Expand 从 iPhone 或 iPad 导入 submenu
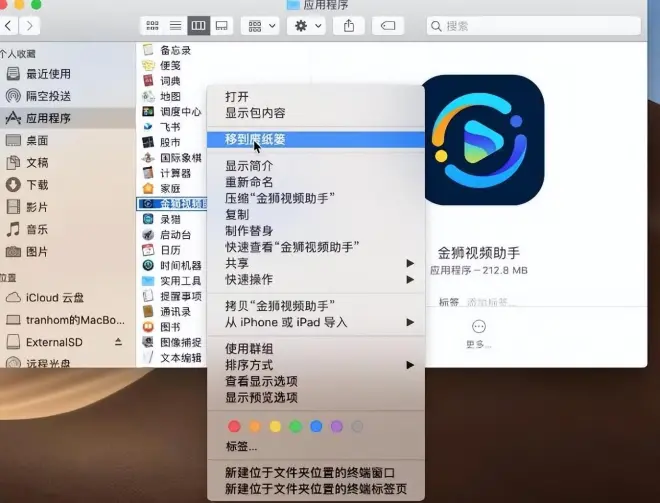The image size is (660, 503). tap(316, 322)
